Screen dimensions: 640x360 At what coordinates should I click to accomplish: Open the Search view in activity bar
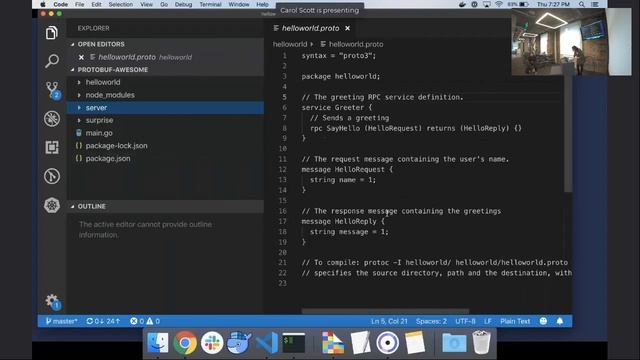(52, 61)
